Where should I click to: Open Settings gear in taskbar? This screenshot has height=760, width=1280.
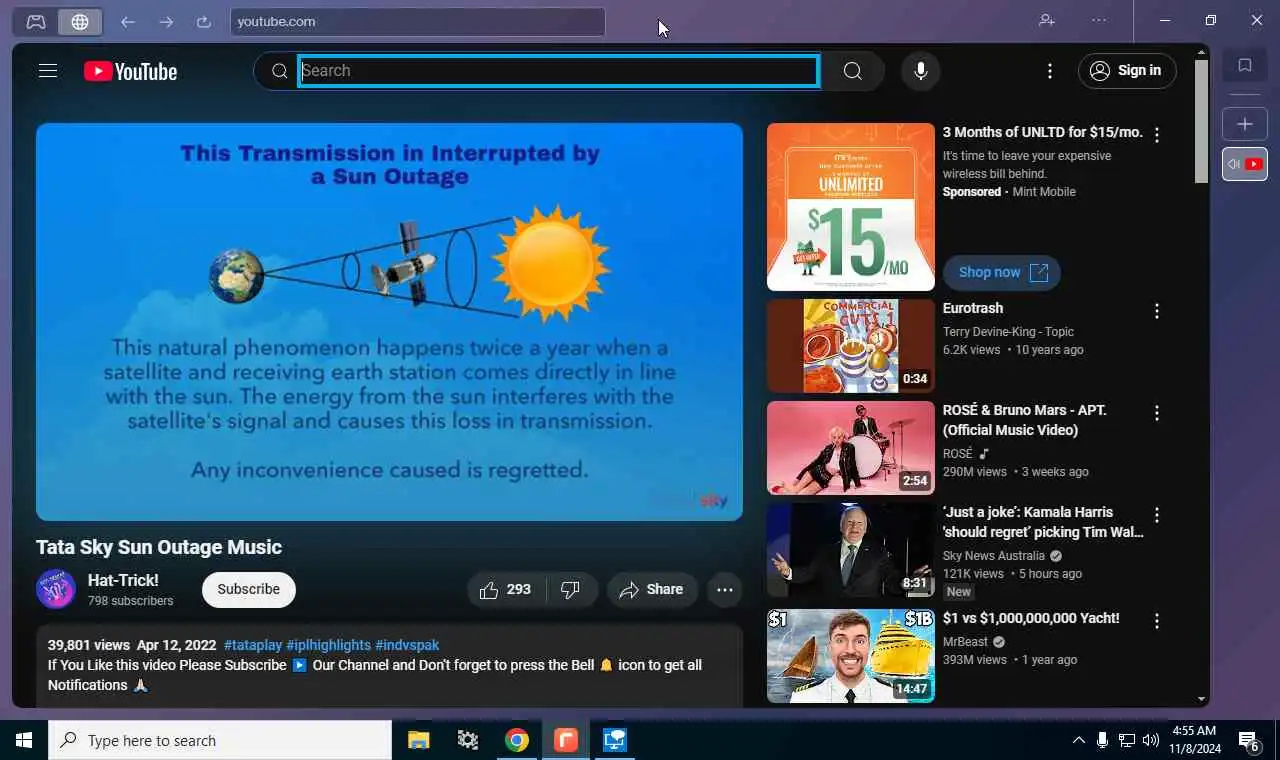point(468,740)
